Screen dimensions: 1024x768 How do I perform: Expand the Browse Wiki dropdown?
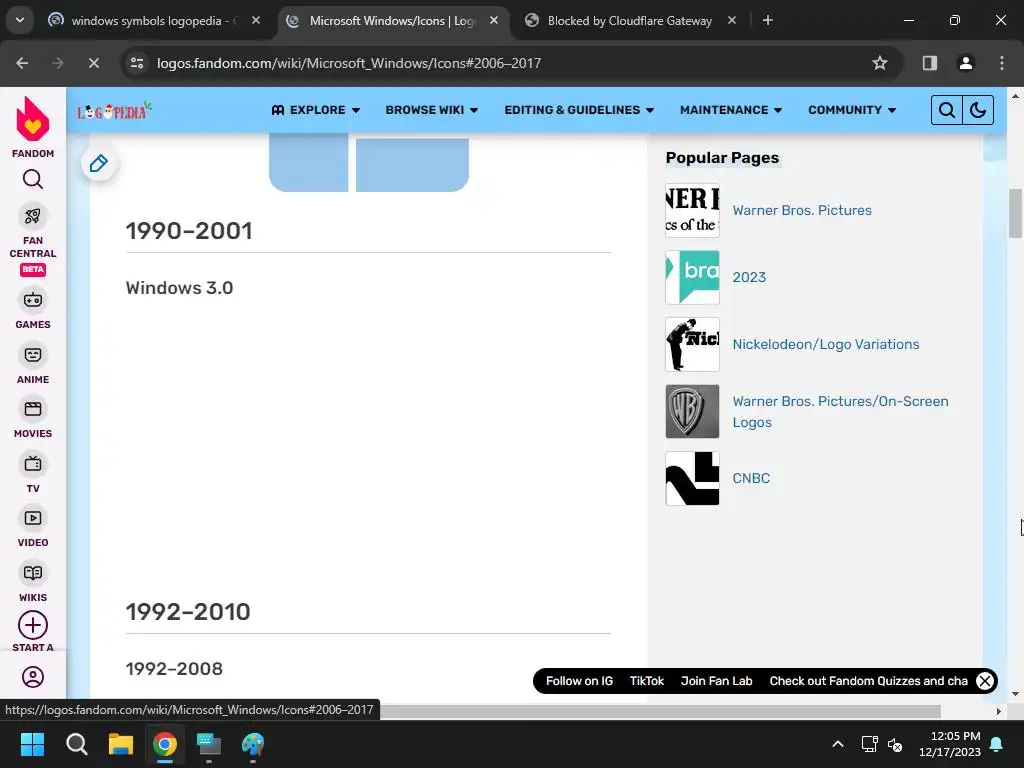pyautogui.click(x=432, y=110)
